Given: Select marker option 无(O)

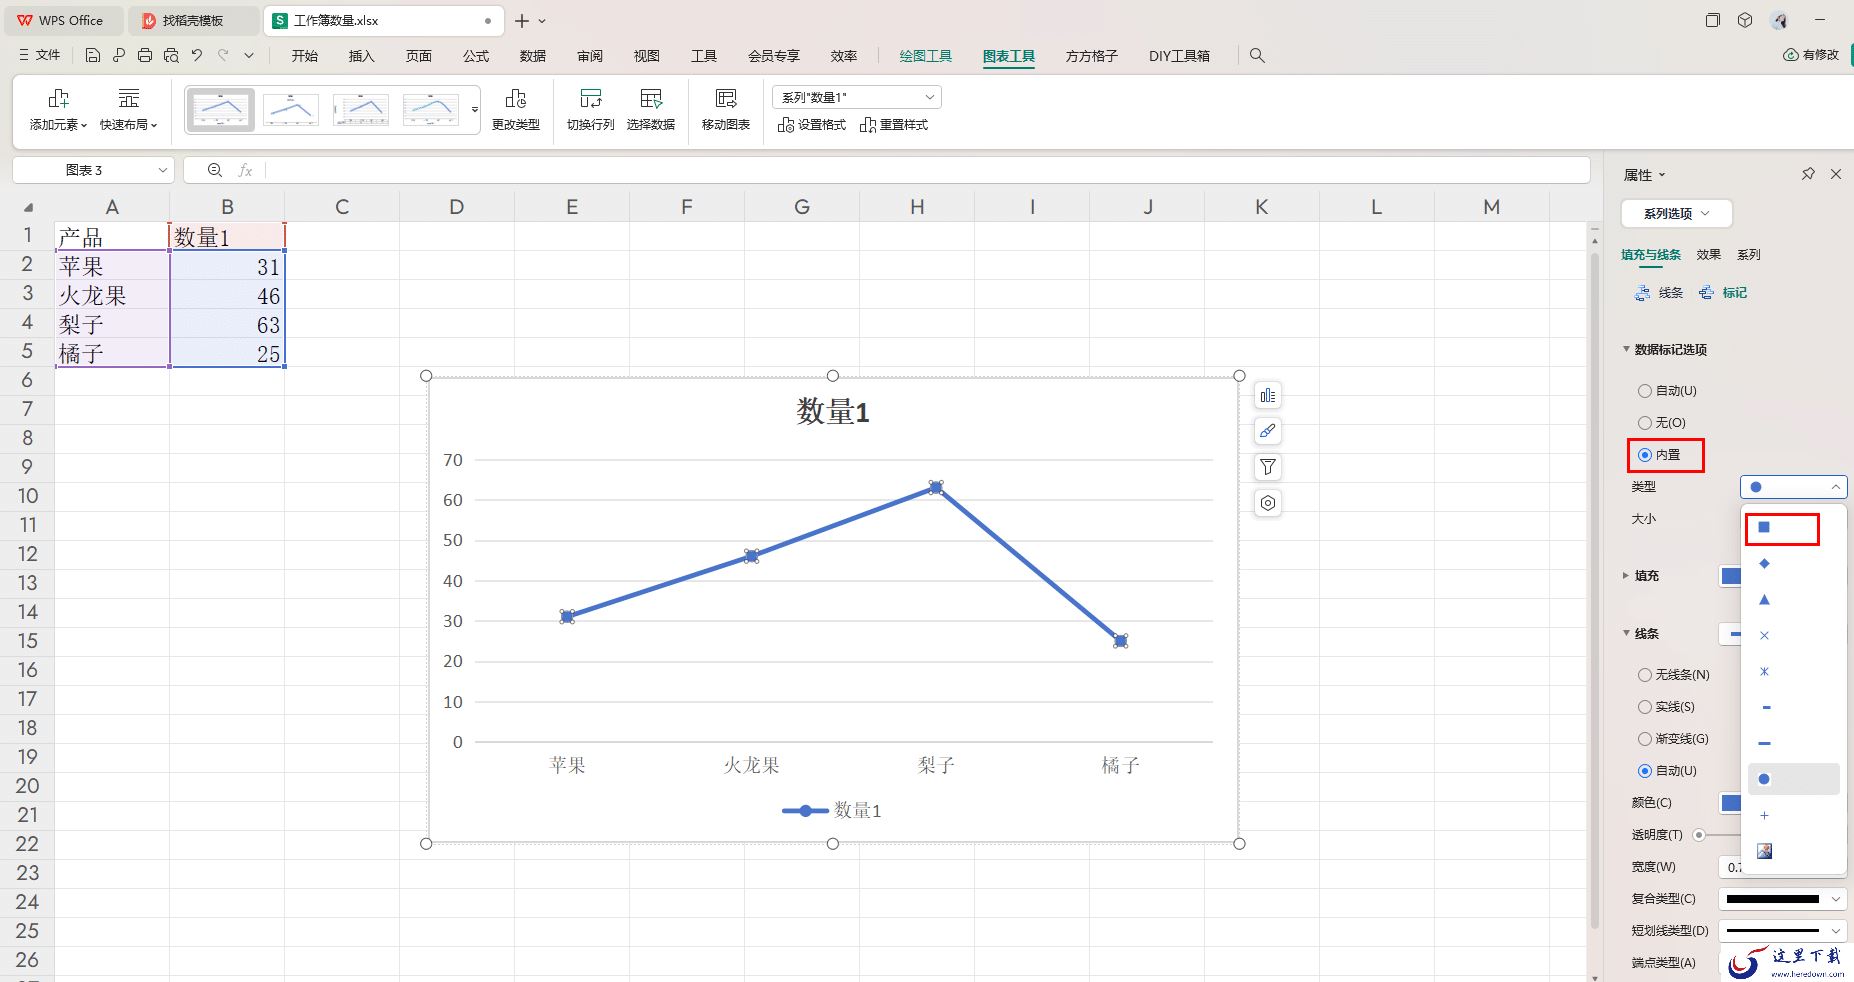Looking at the screenshot, I should [1662, 423].
